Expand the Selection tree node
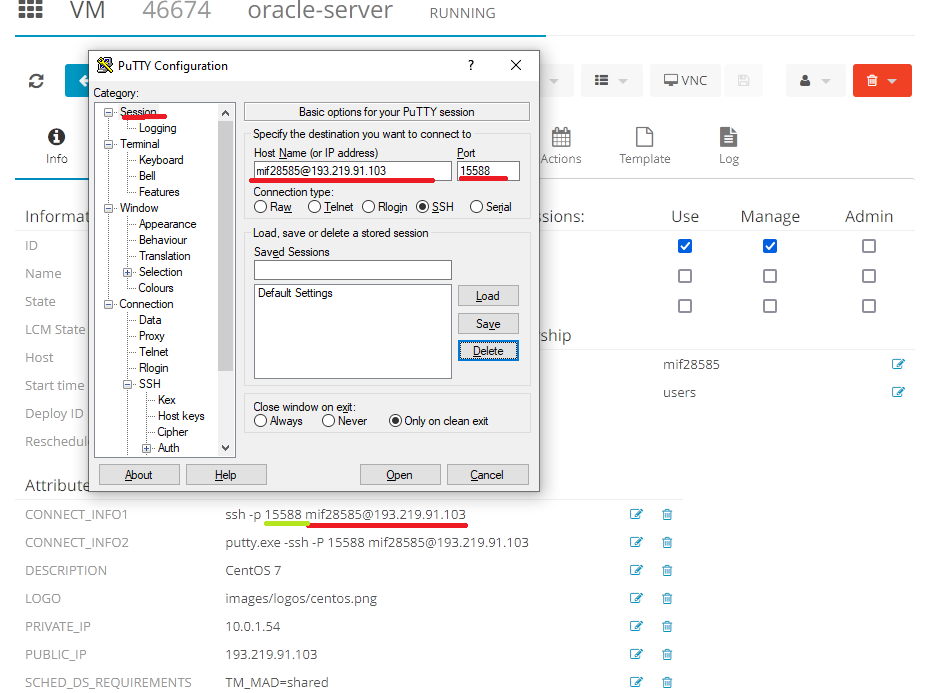Viewport: 950px width, 693px height. [x=128, y=273]
